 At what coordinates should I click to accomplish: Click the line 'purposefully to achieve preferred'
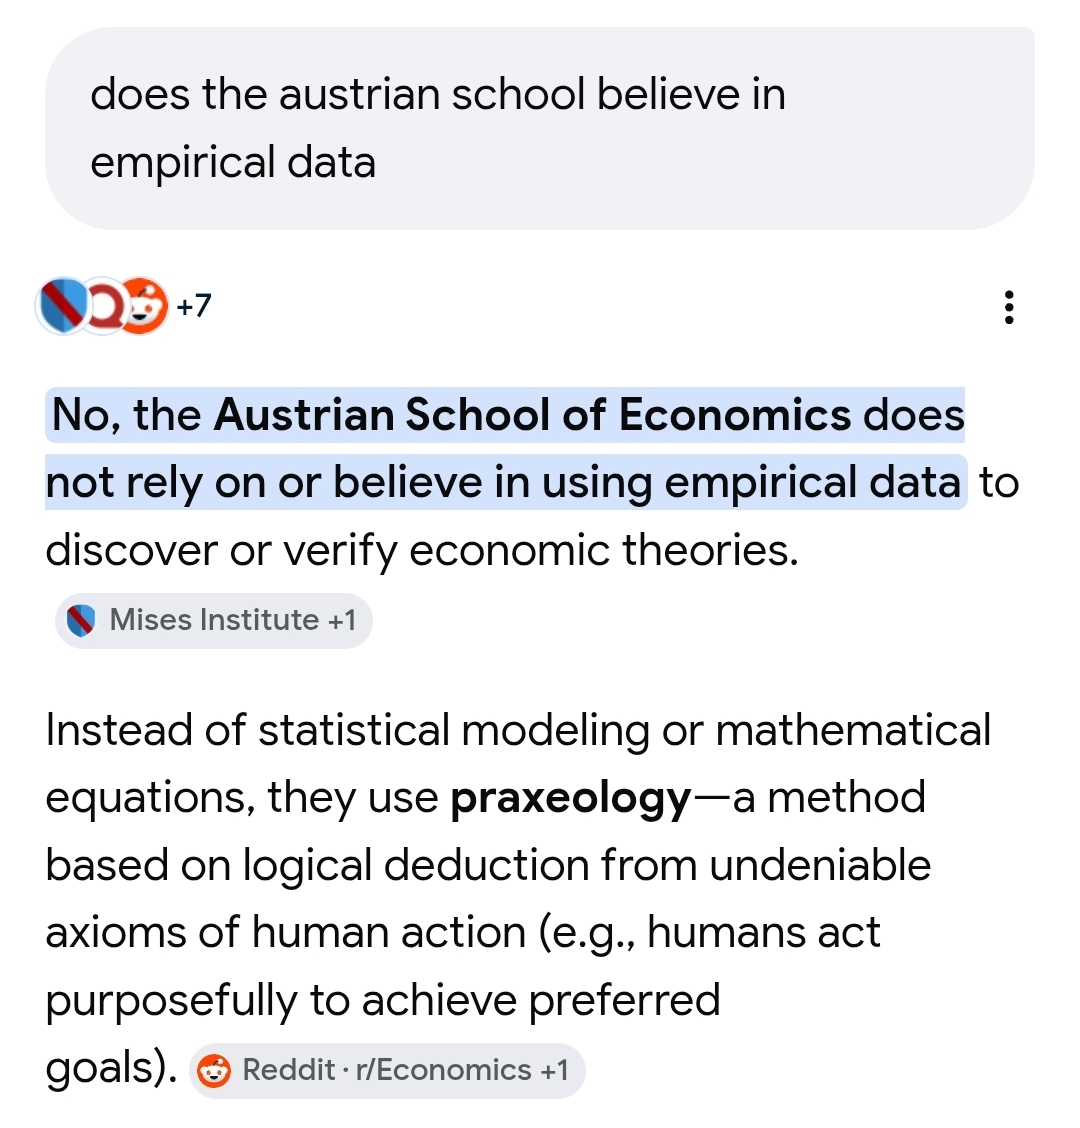tap(383, 1001)
